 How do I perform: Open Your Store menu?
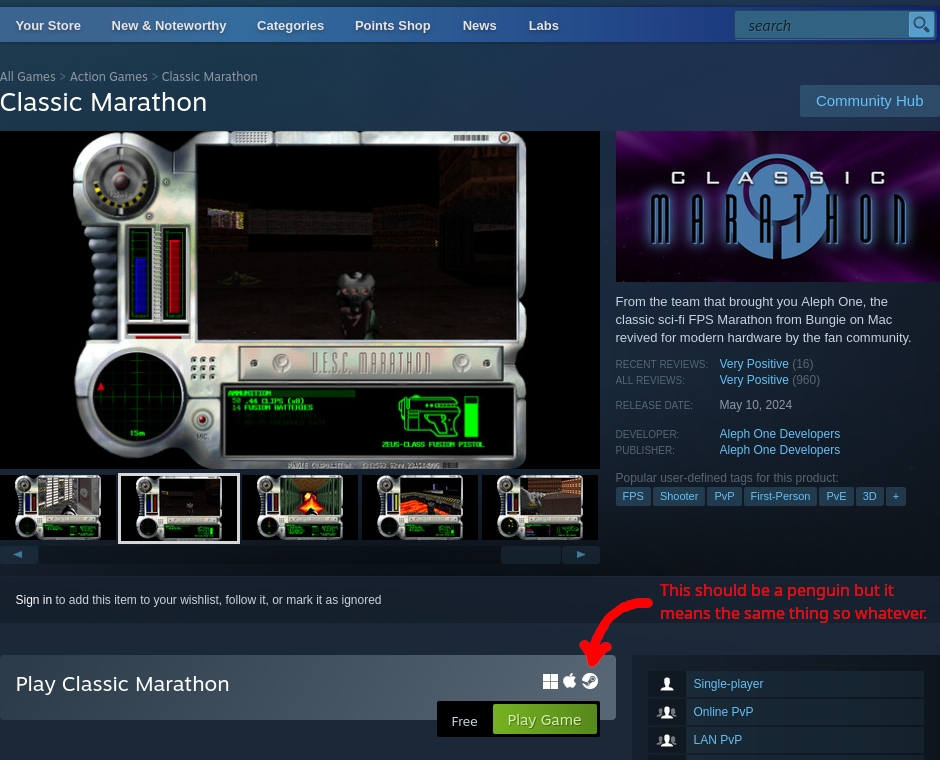[48, 26]
